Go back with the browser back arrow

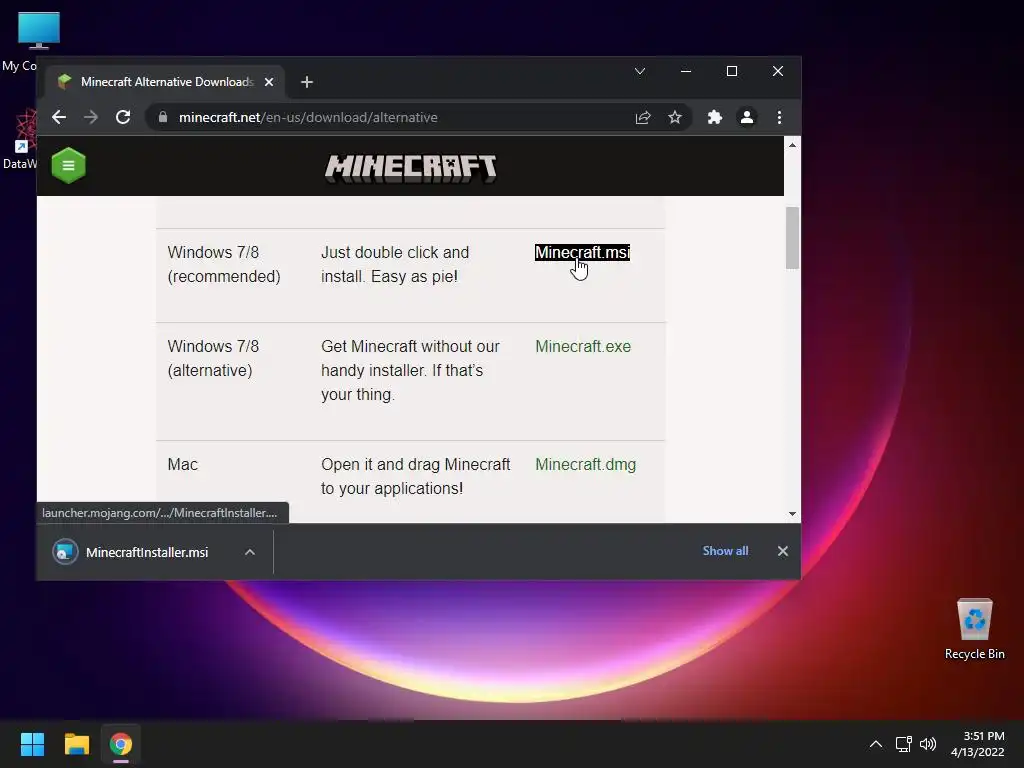pyautogui.click(x=59, y=118)
